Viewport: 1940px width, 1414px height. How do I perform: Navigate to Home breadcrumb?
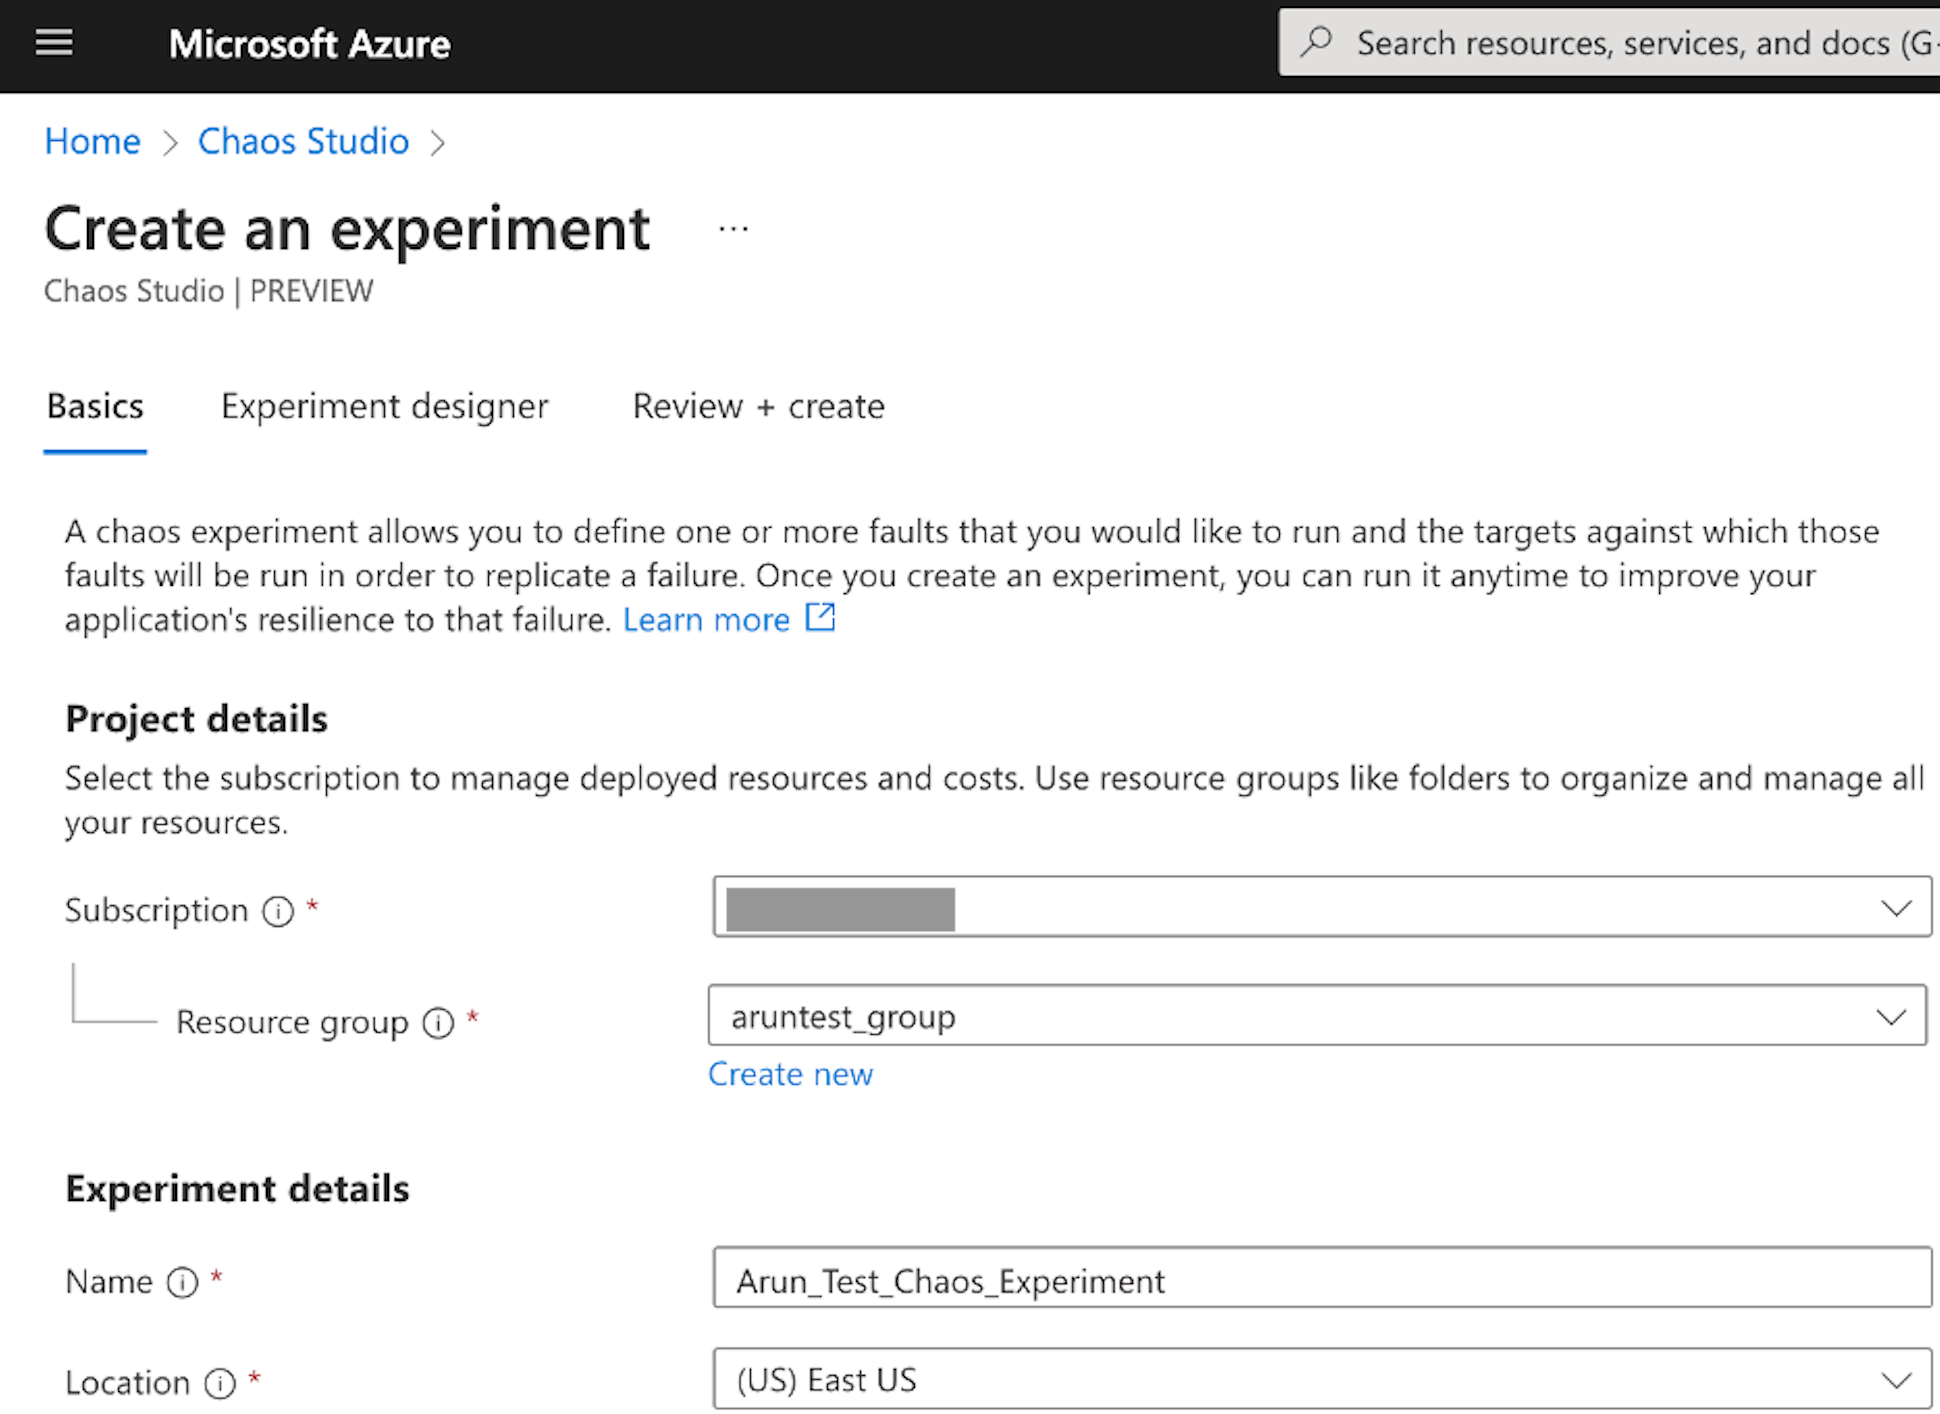(92, 141)
